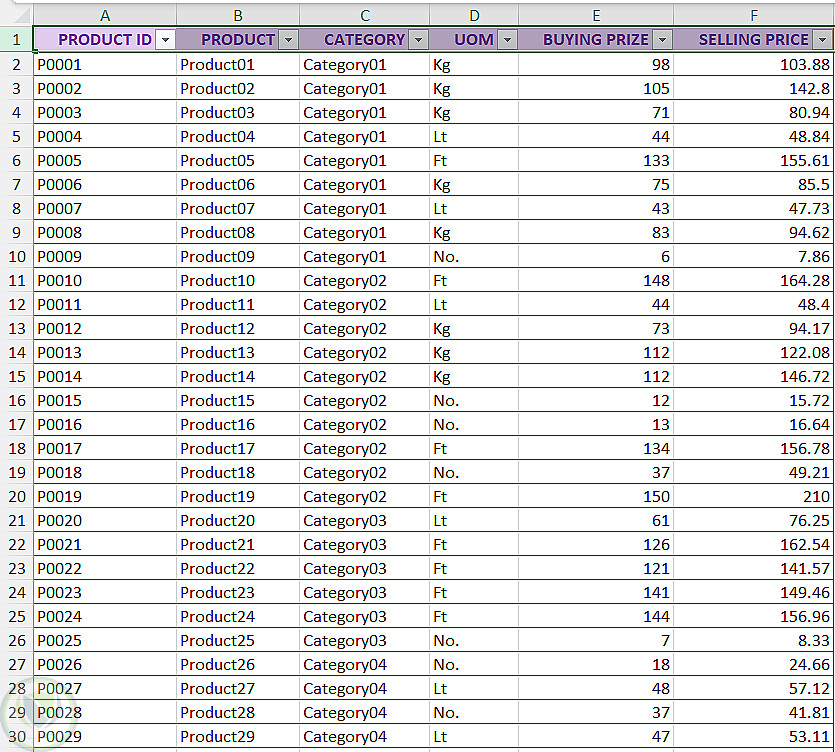Select Category02 cell in Product13 row
The height and width of the screenshot is (752, 835).
(365, 353)
